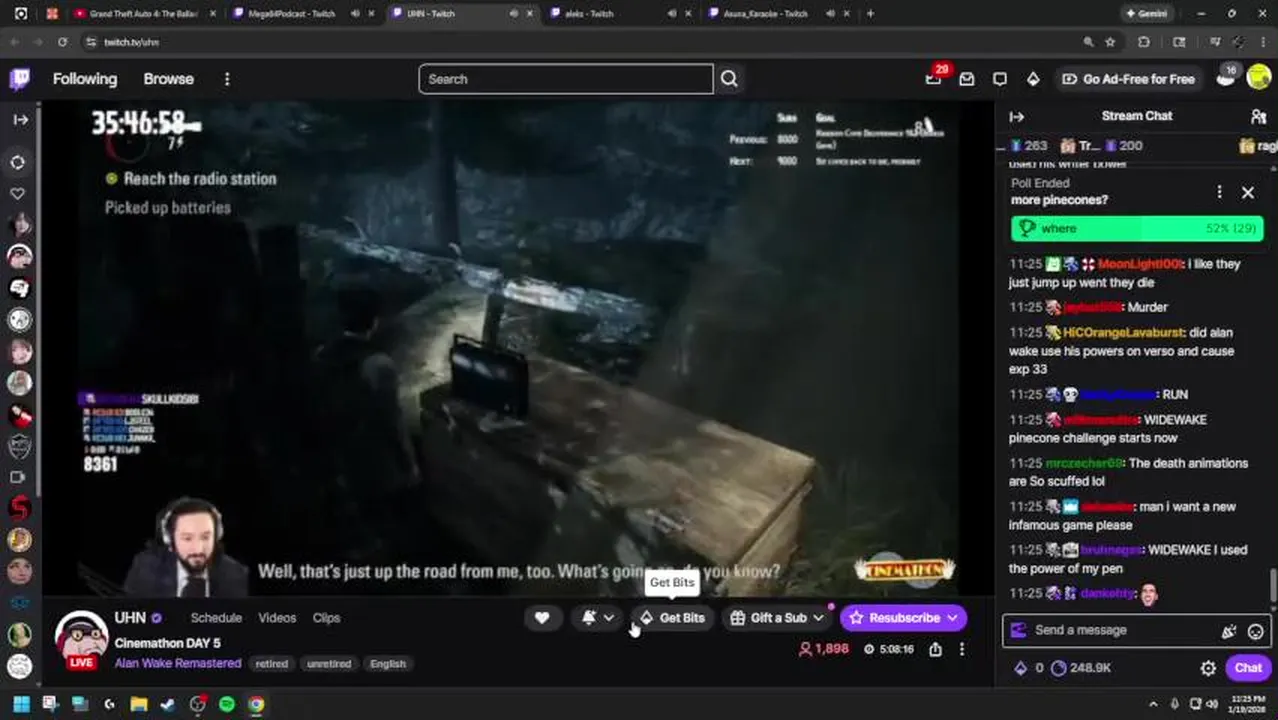Bookmark this page with star icon

tap(1110, 42)
